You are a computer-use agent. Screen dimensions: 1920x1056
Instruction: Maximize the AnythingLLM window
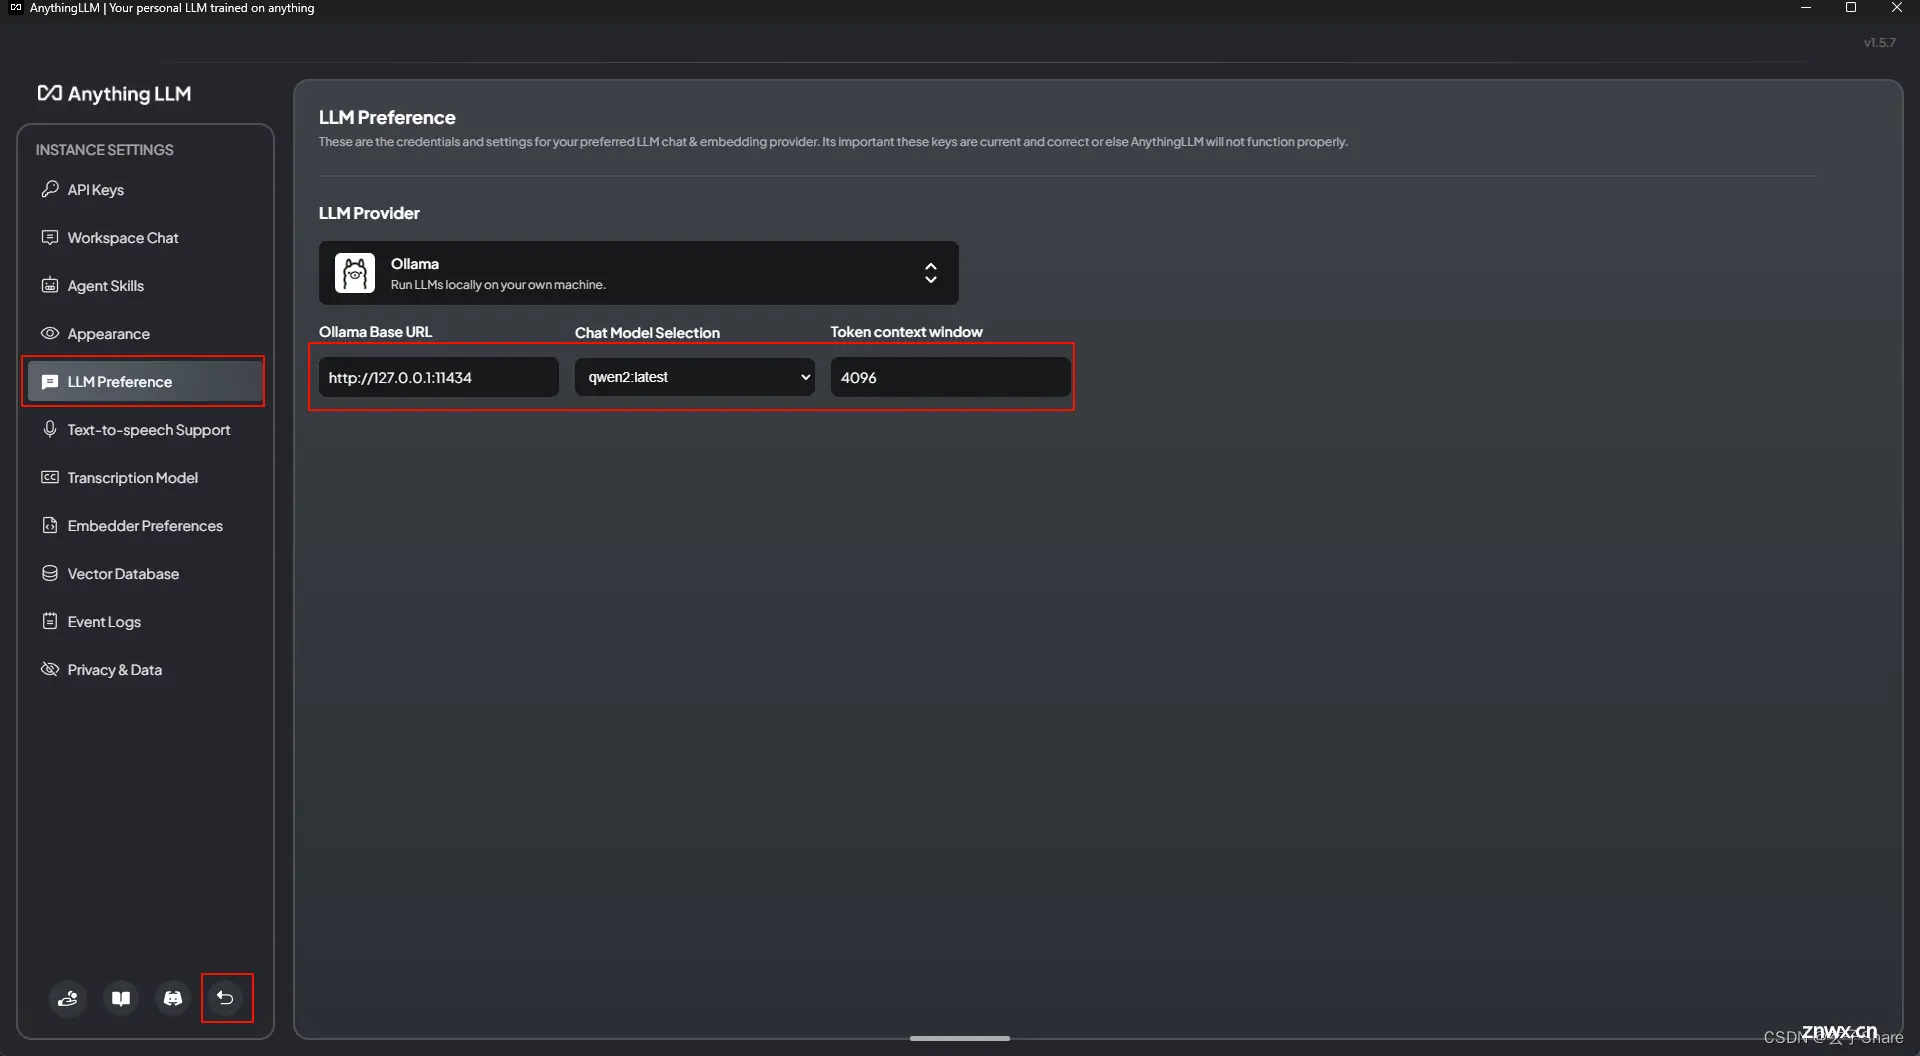tap(1851, 8)
